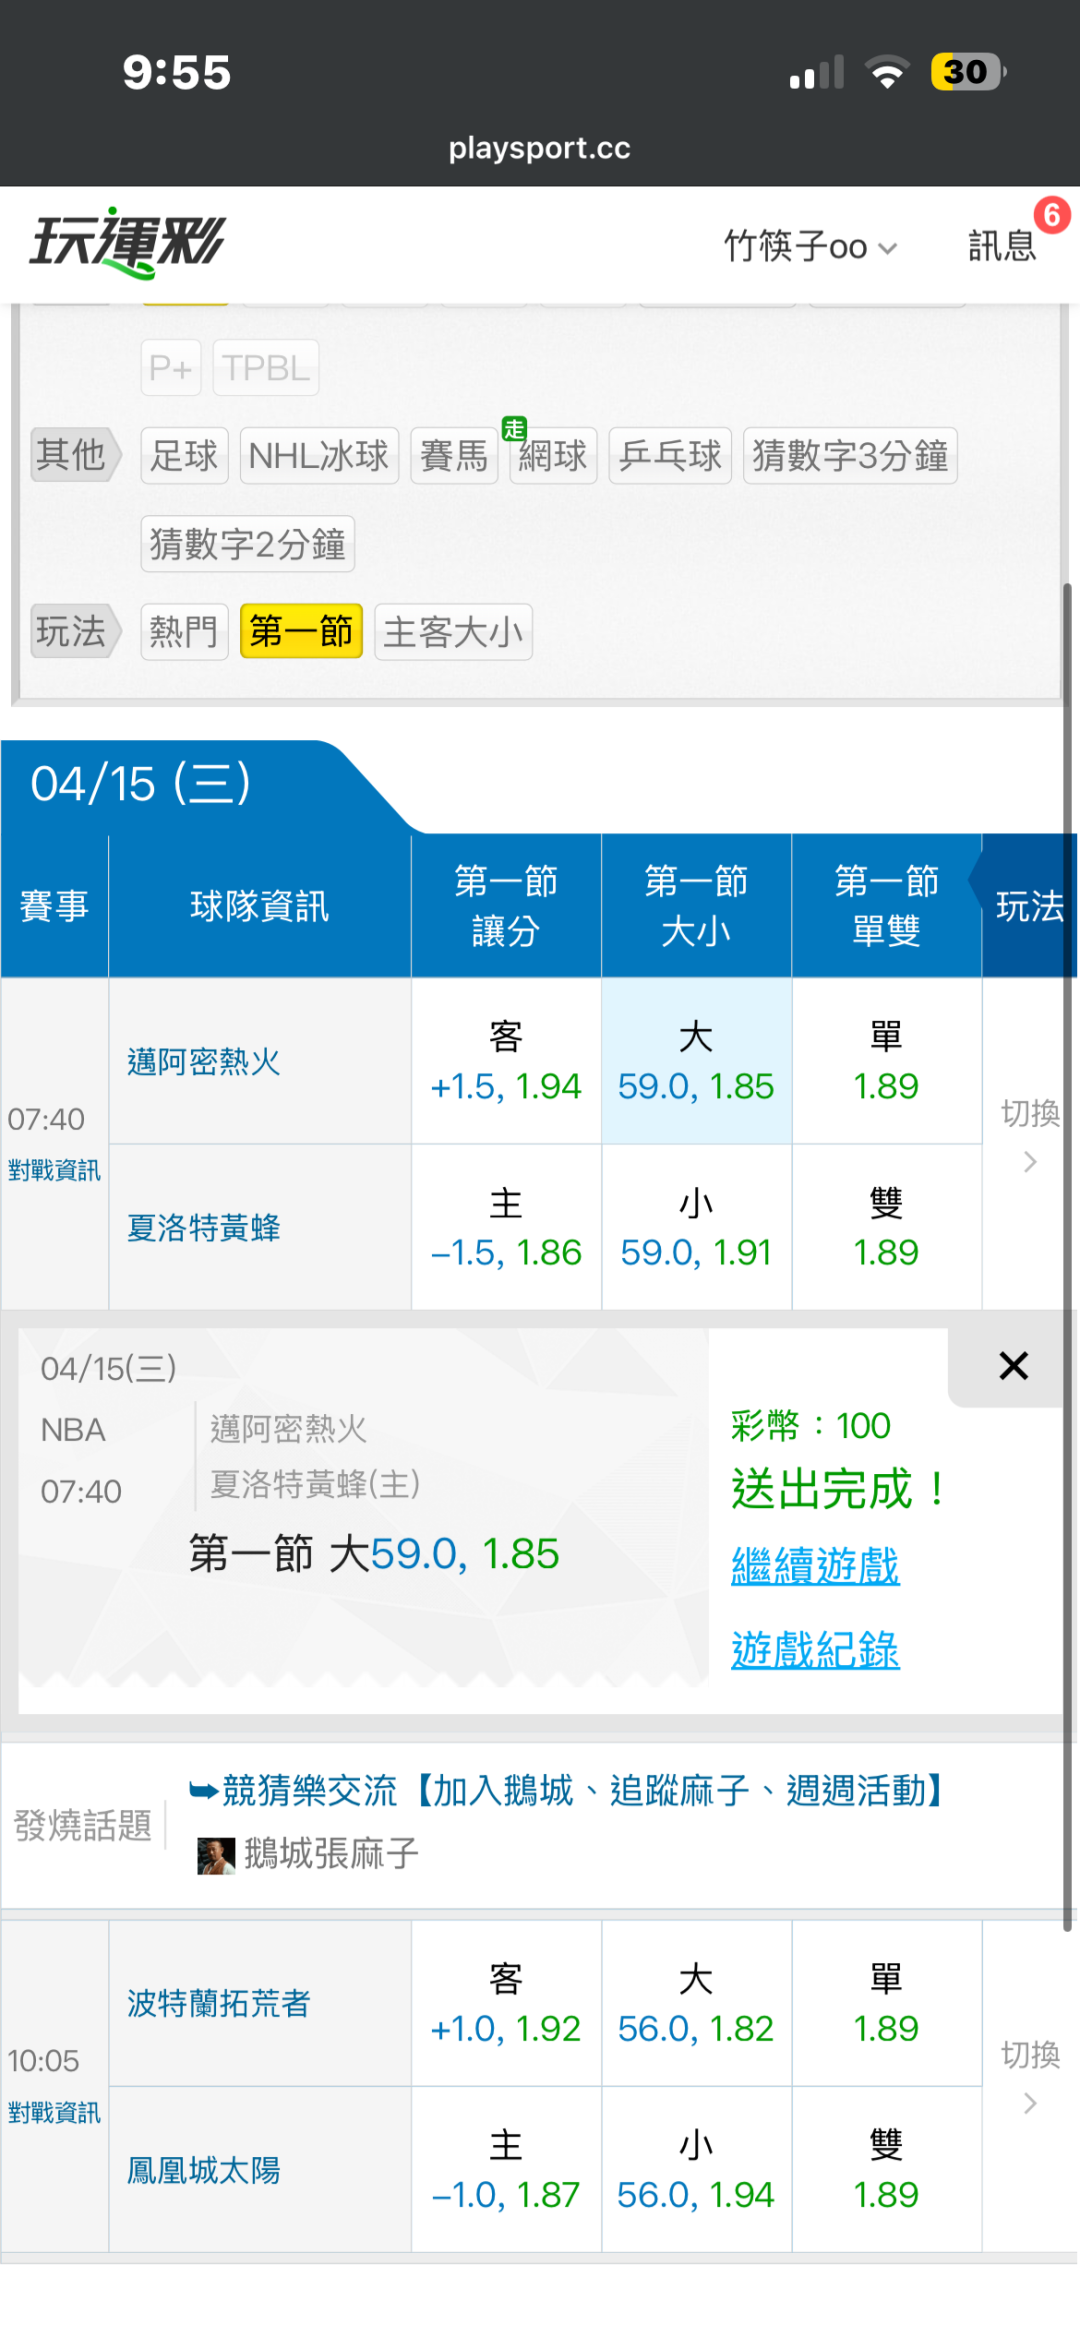
Task: Choose the NHL冰球 sport category
Action: tap(319, 456)
